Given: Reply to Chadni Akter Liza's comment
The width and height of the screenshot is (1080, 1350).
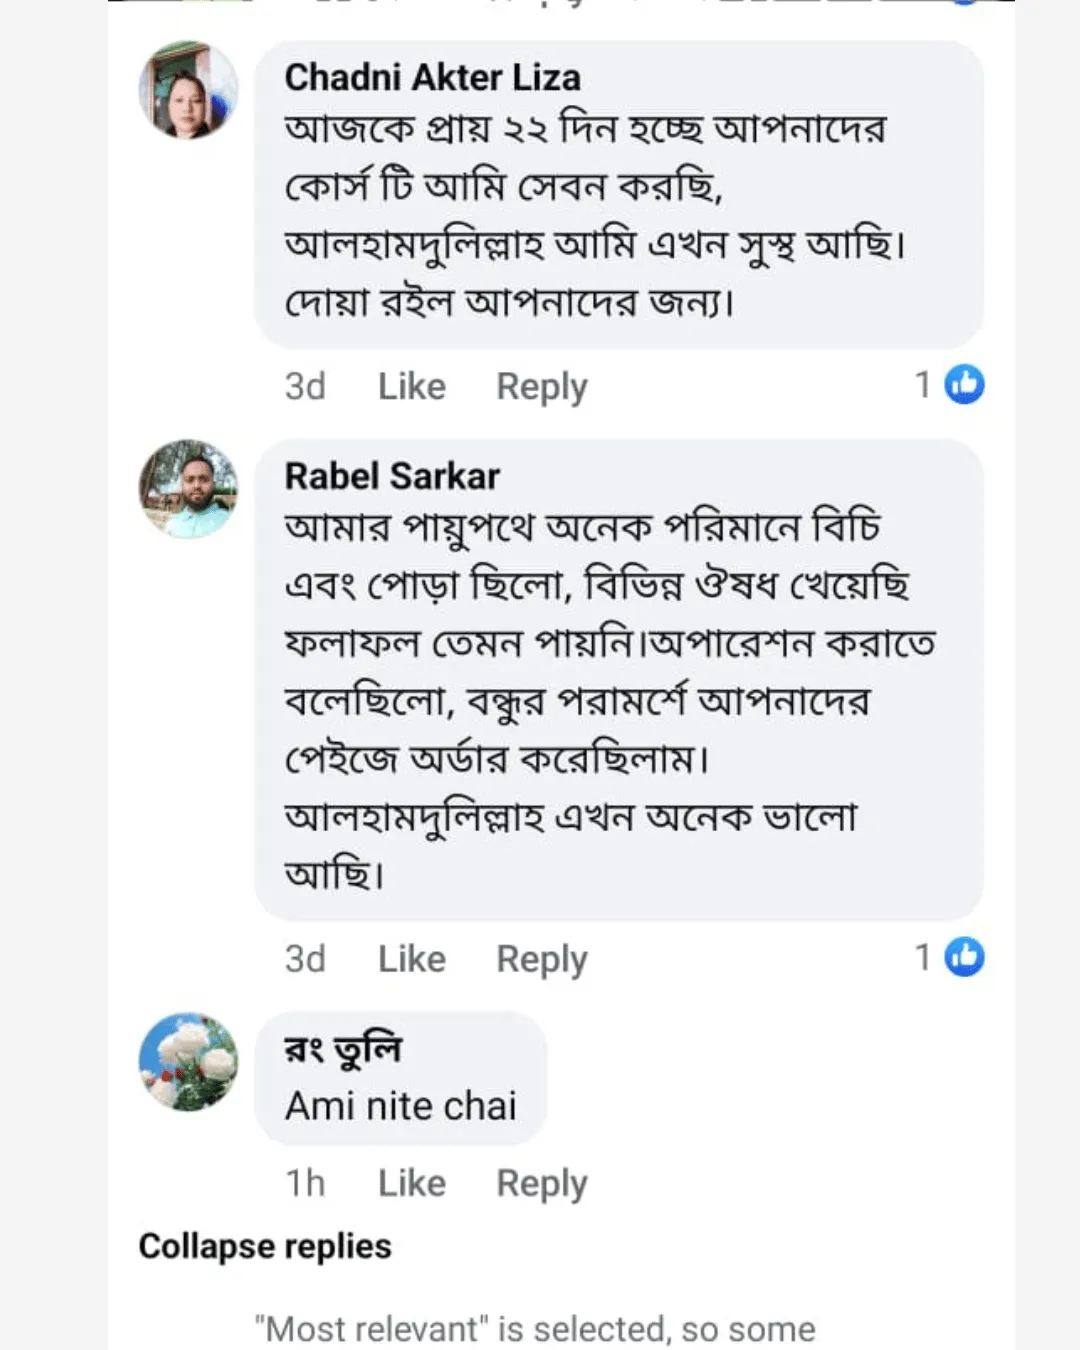Looking at the screenshot, I should pos(541,386).
